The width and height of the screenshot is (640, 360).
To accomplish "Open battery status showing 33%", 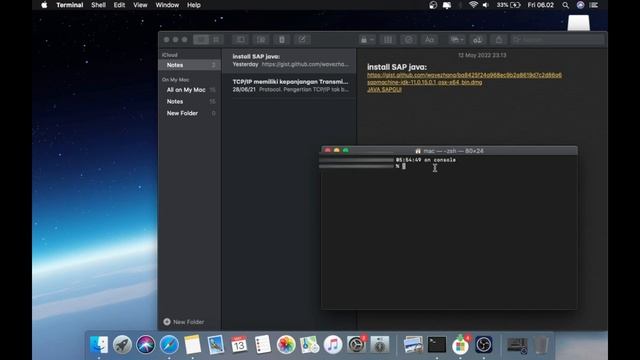I will pos(508,5).
